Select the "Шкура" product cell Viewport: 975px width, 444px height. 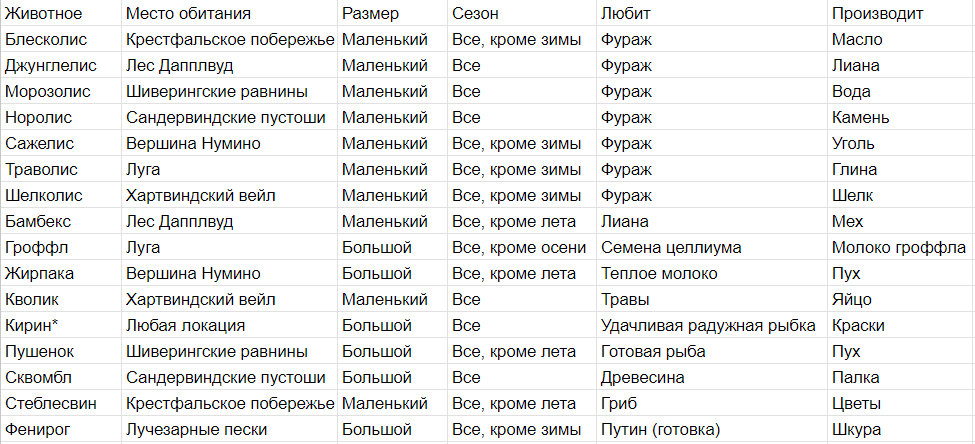pyautogui.click(x=856, y=430)
